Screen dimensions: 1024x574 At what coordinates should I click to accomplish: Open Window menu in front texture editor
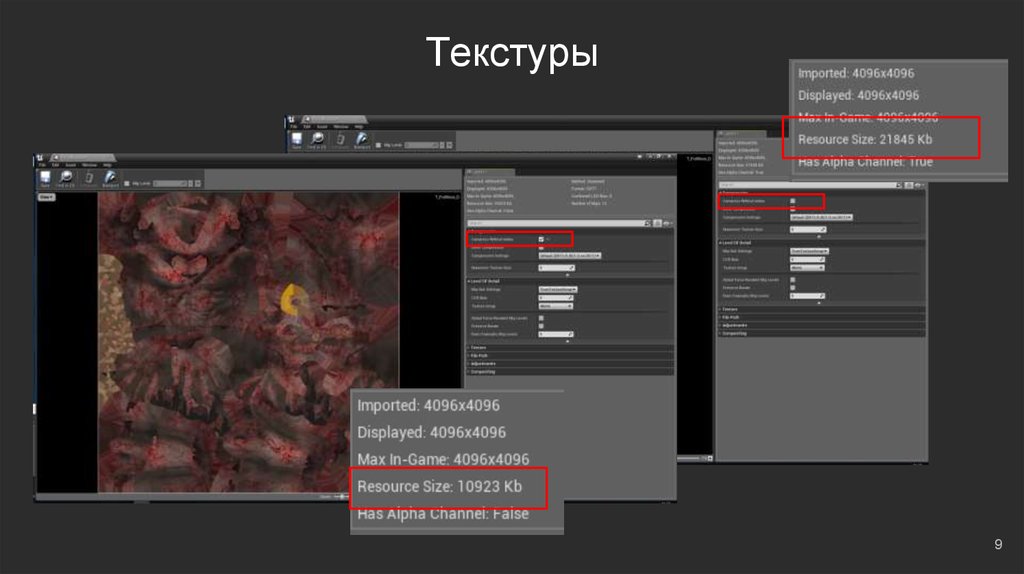(89, 165)
